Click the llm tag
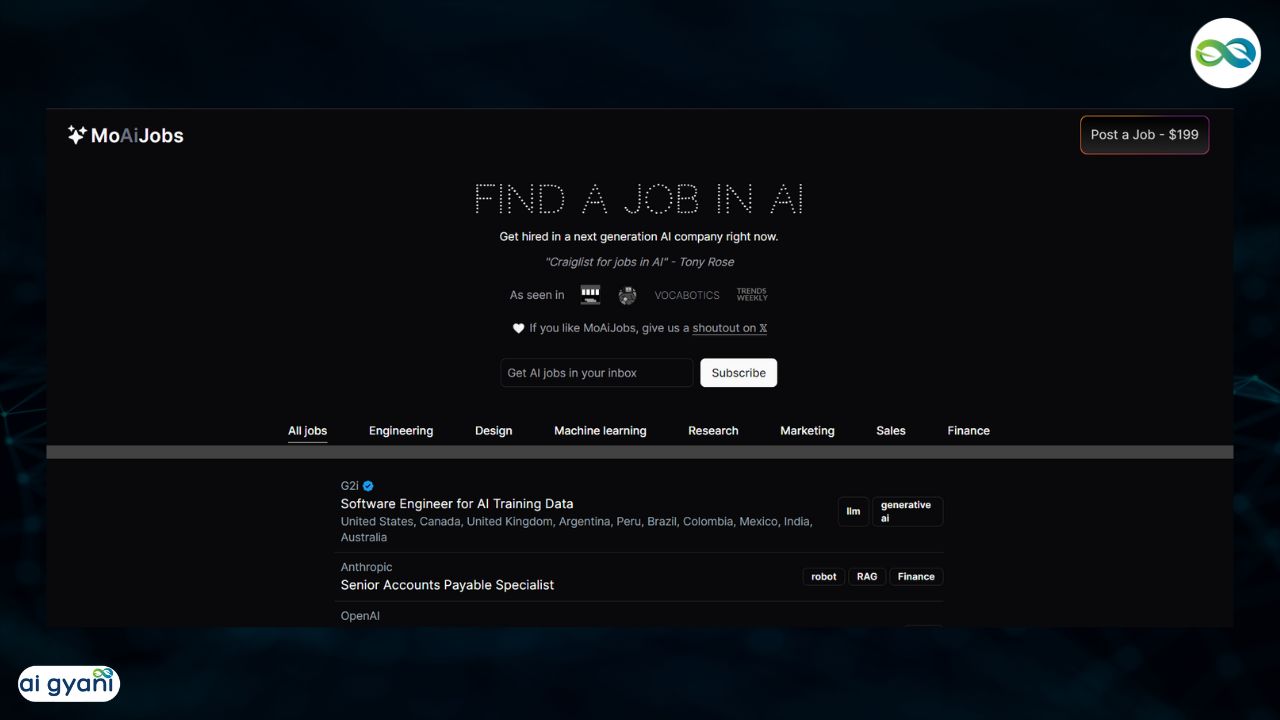 click(853, 511)
